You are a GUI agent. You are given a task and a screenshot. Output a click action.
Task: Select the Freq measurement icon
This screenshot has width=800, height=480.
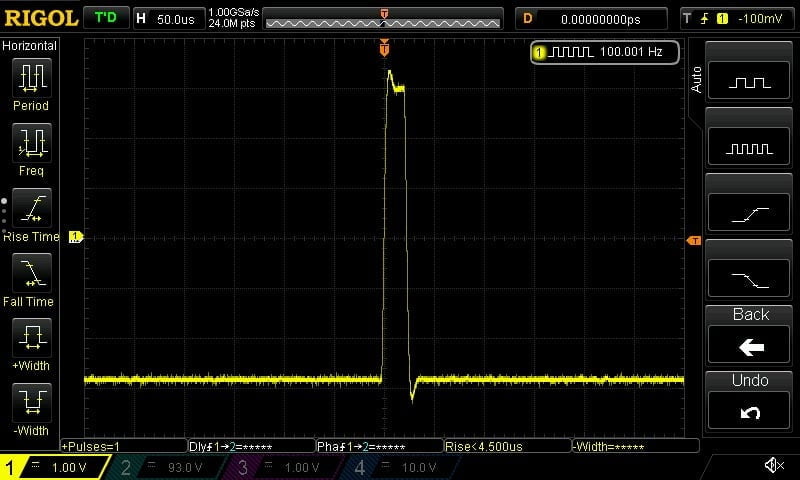[x=32, y=142]
